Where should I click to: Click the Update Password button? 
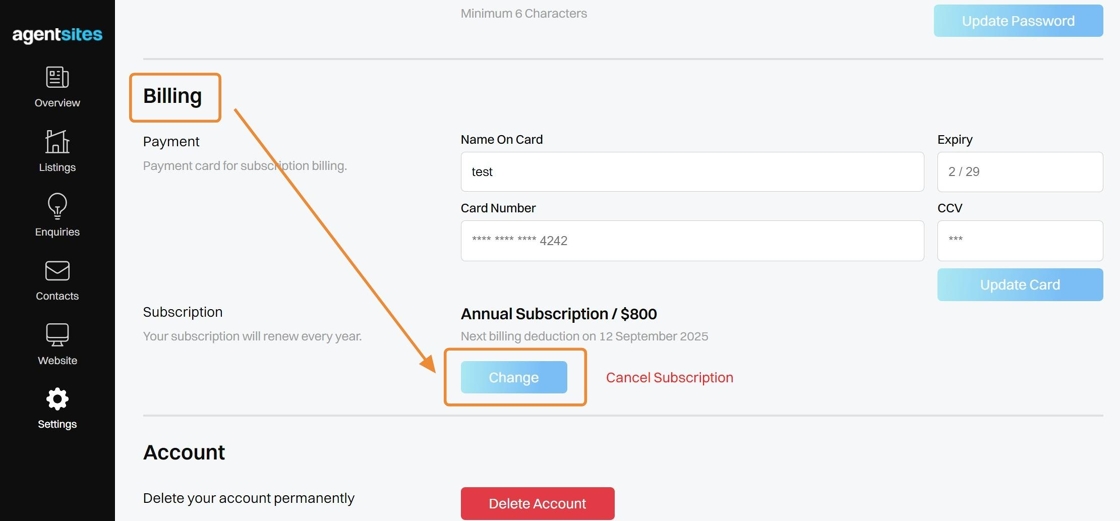(1018, 21)
